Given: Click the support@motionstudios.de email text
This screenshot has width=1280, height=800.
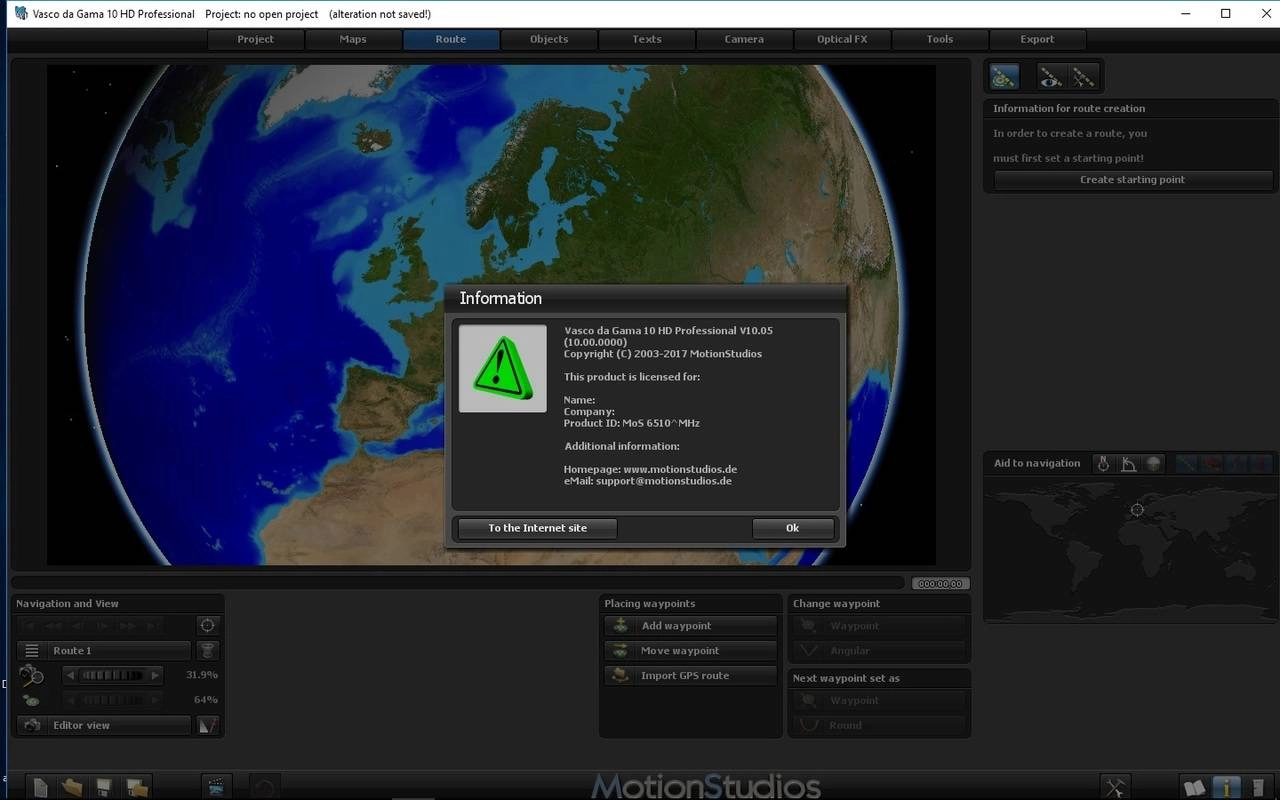Looking at the screenshot, I should pyautogui.click(x=664, y=481).
